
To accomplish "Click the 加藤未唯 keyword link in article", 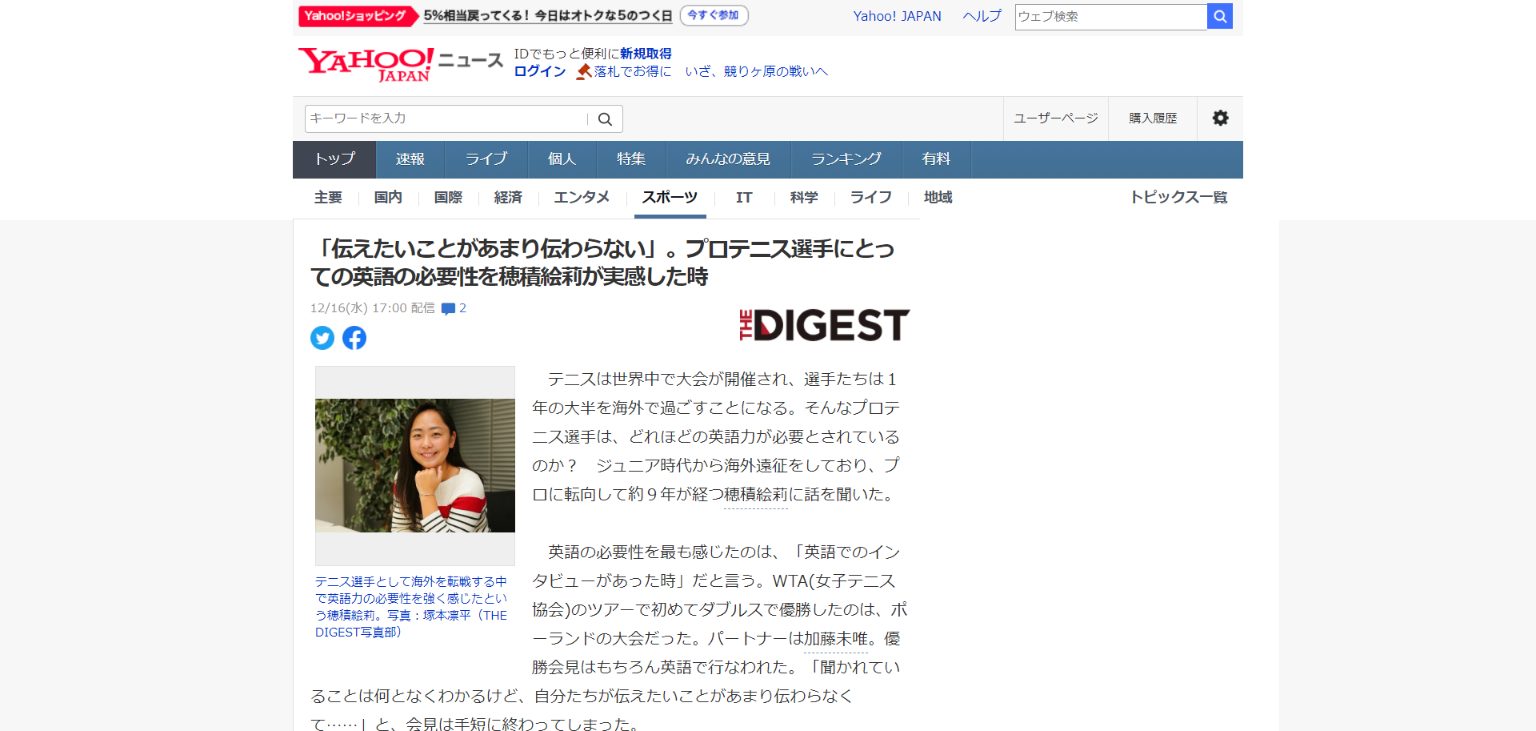I will tap(836, 638).
